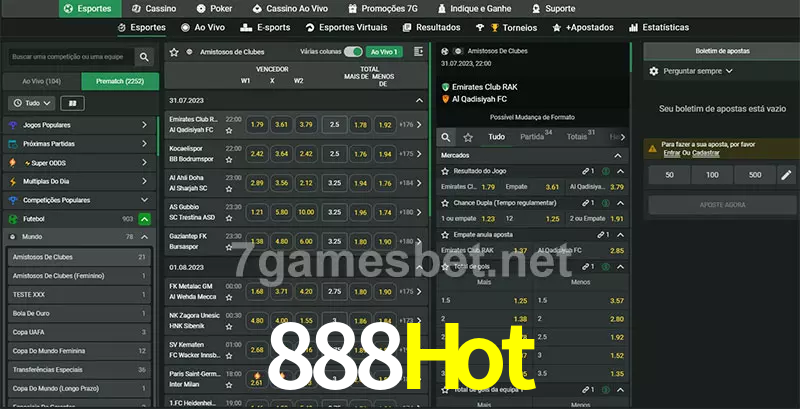Switch to the Prematch (2252) tab

click(118, 80)
